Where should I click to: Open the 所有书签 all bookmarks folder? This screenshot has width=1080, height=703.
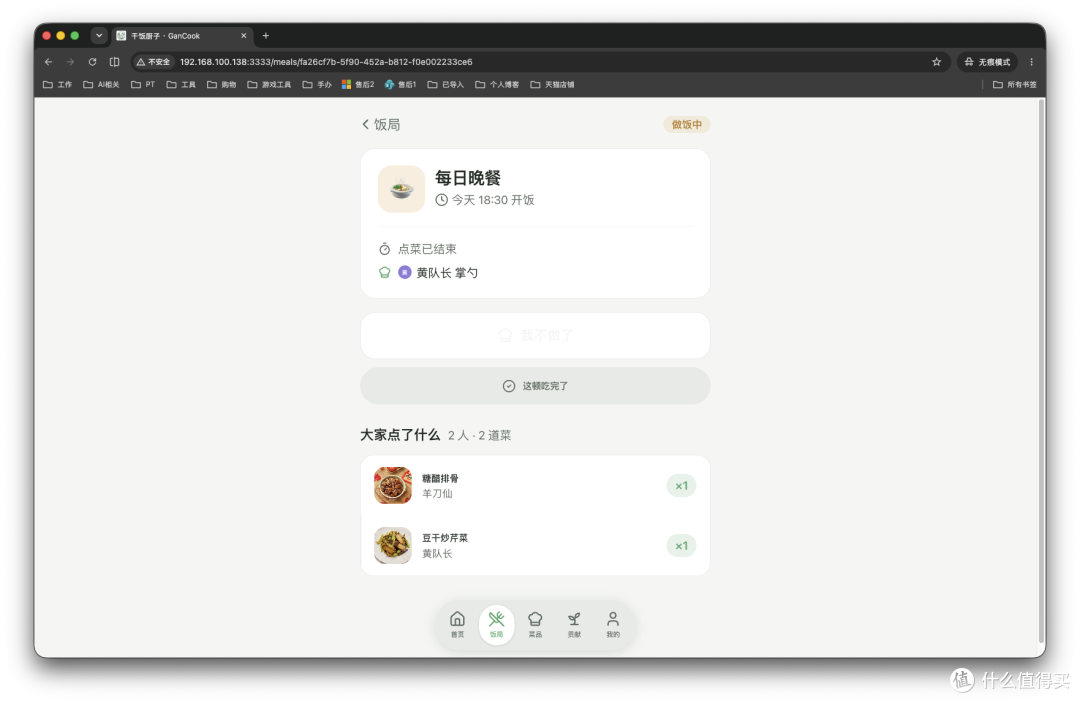point(1015,85)
